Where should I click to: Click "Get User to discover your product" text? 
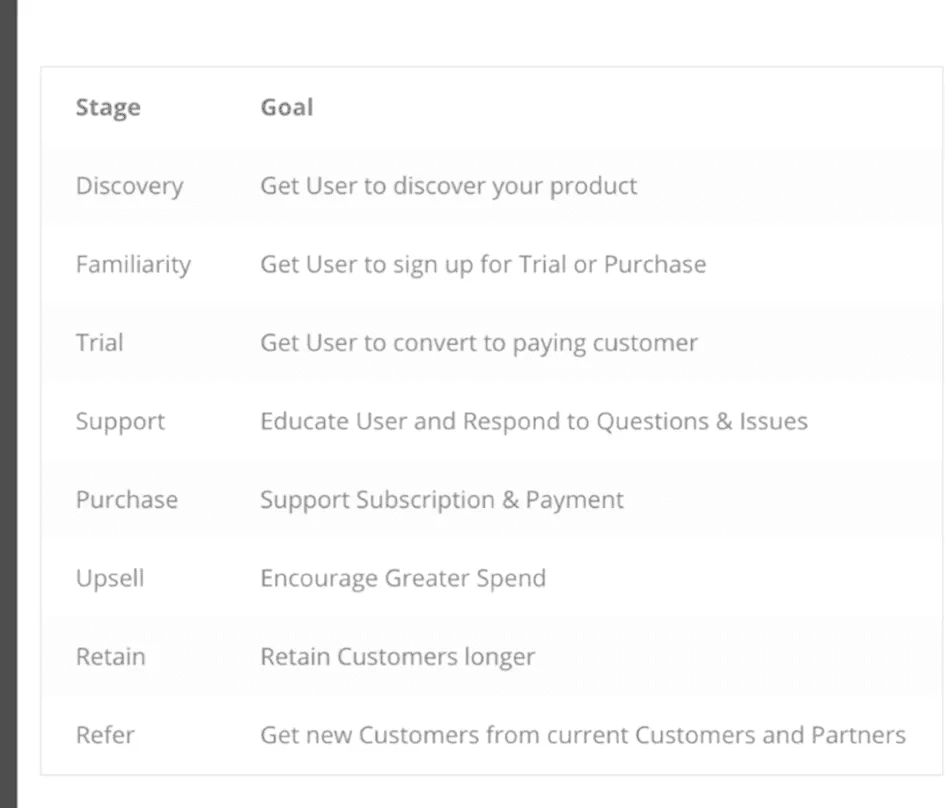pyautogui.click(x=448, y=186)
